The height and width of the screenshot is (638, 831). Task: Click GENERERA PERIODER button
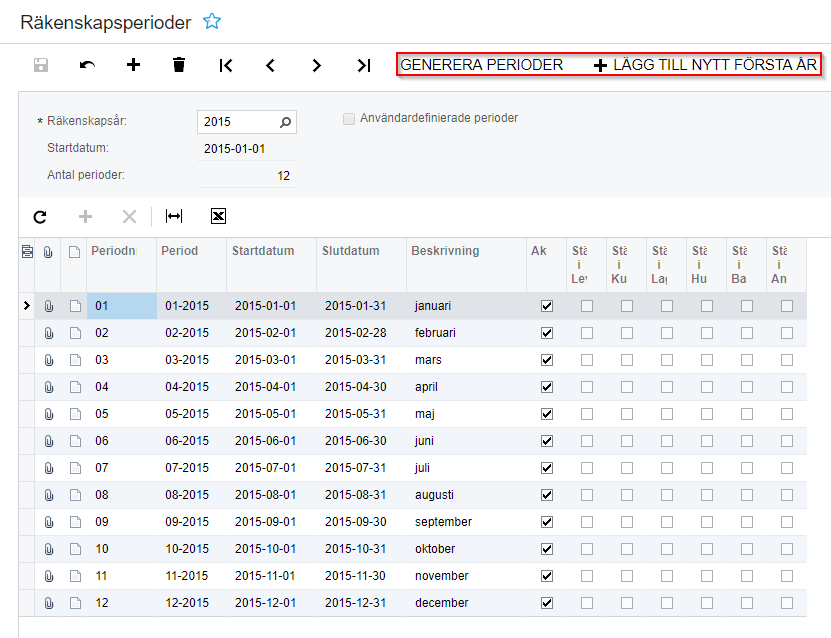pyautogui.click(x=482, y=65)
